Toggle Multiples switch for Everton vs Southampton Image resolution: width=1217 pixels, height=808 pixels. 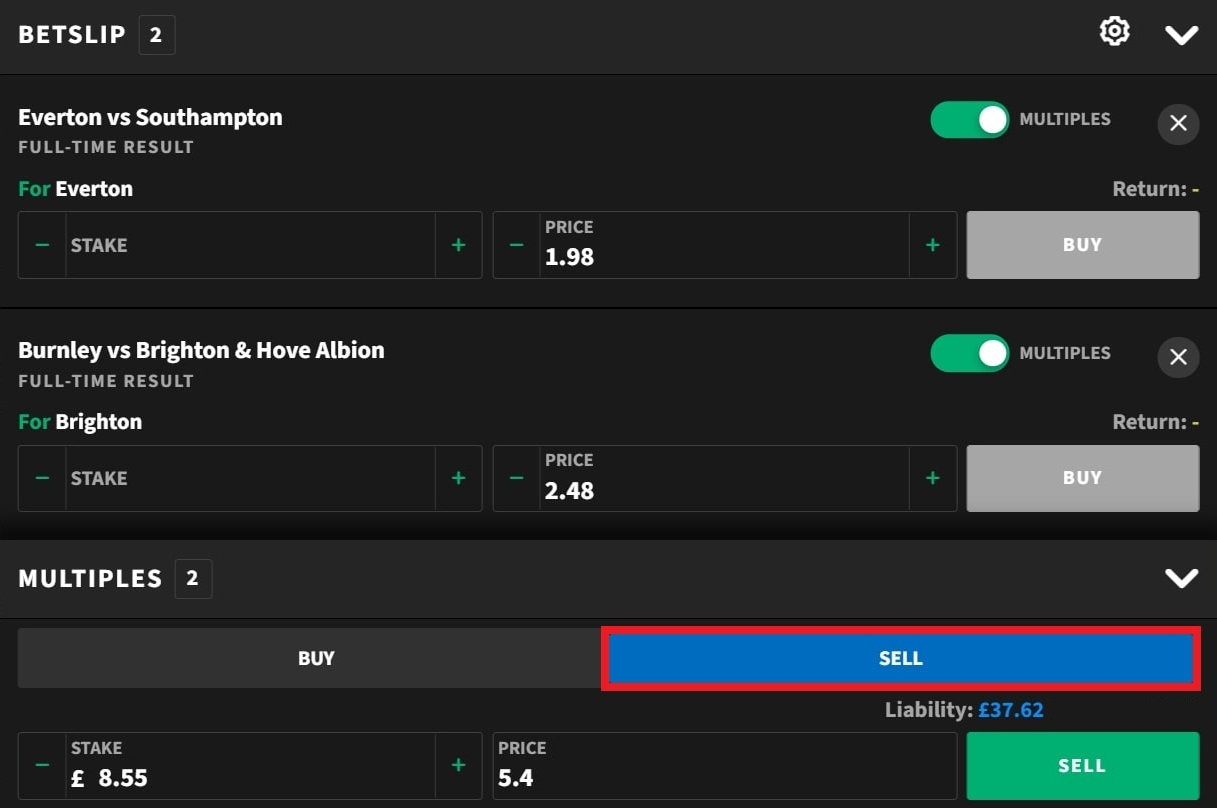pyautogui.click(x=969, y=120)
